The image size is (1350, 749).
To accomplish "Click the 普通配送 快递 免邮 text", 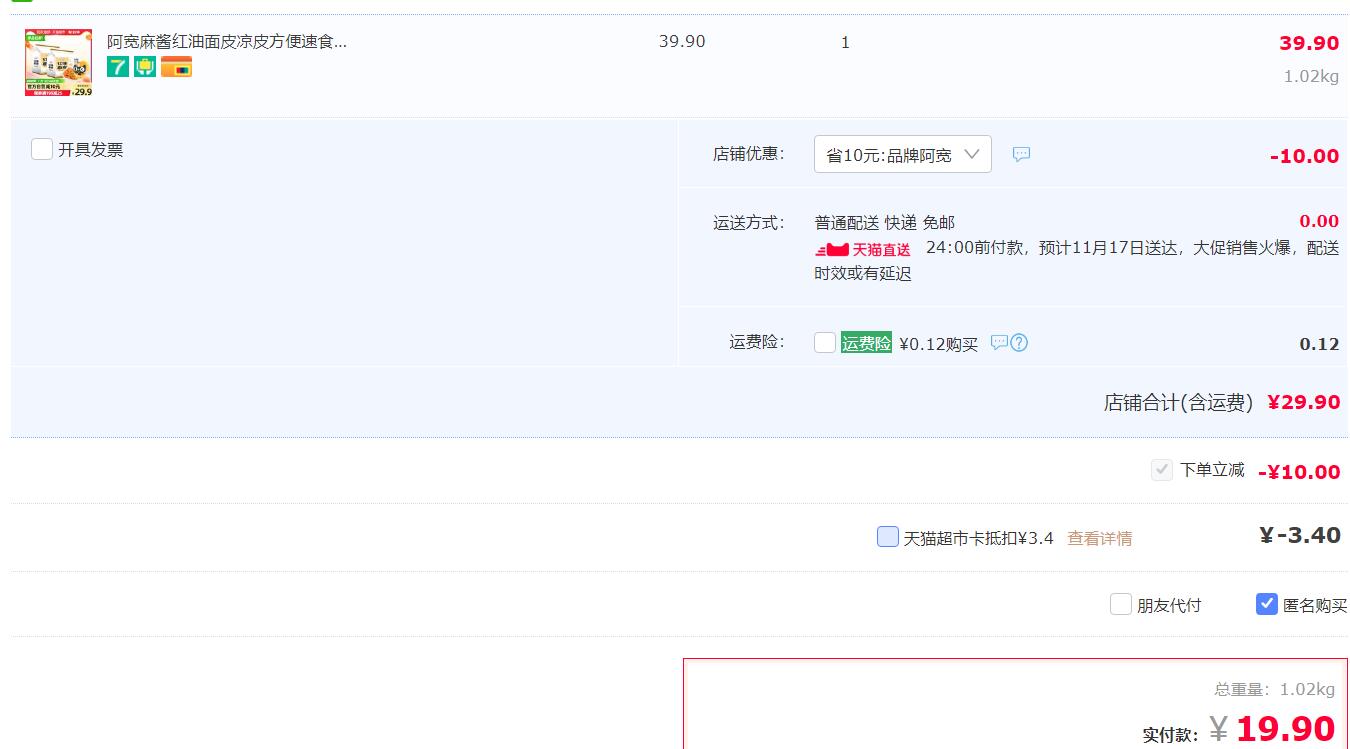I will click(x=885, y=222).
